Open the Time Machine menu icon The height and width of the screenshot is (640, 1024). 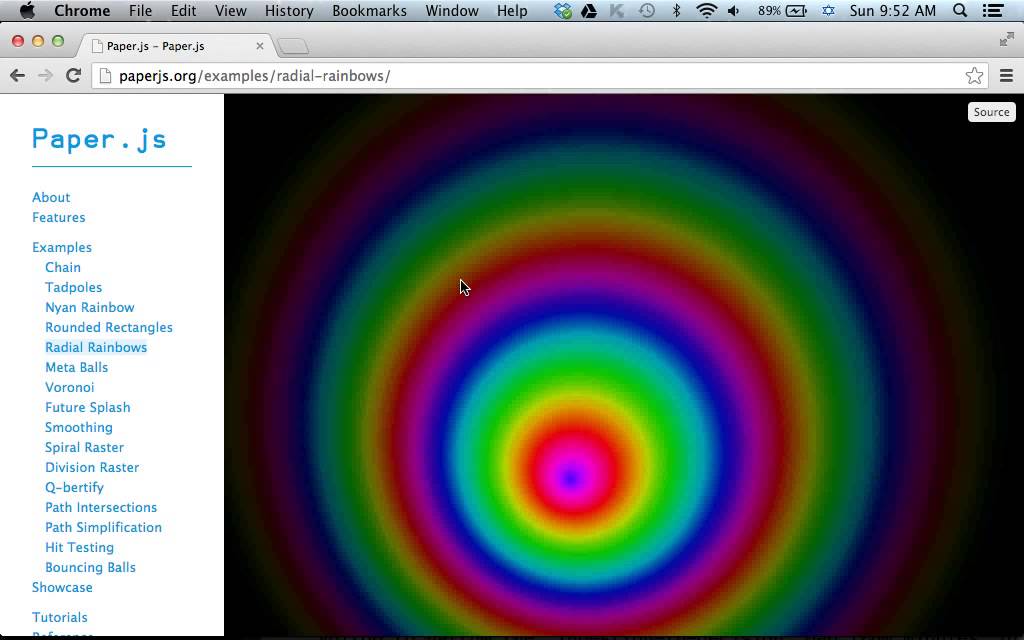pyautogui.click(x=647, y=10)
